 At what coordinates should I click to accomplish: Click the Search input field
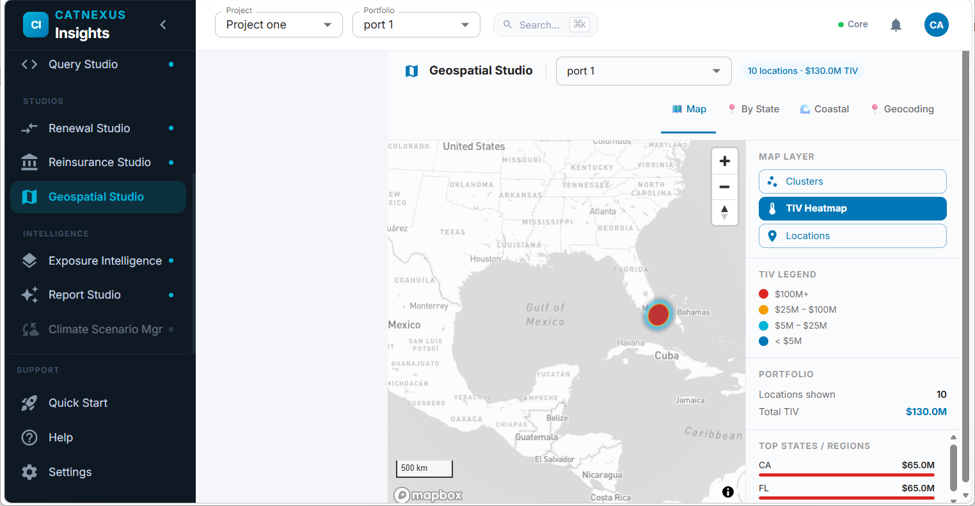click(x=545, y=25)
